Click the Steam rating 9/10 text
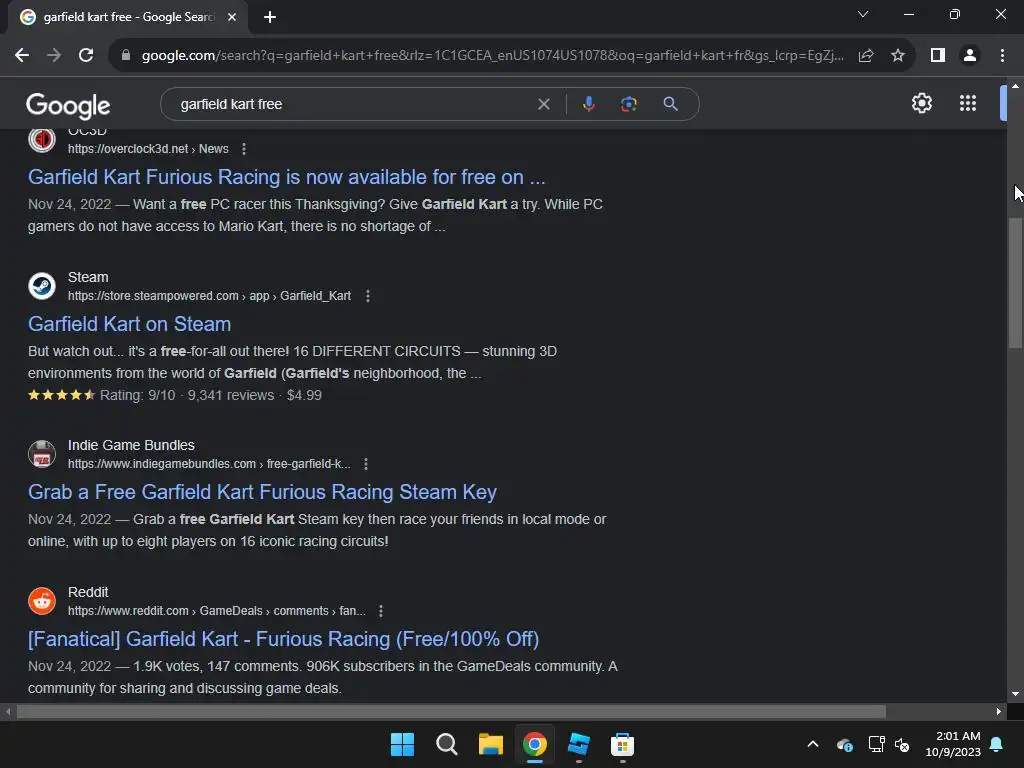 point(137,395)
